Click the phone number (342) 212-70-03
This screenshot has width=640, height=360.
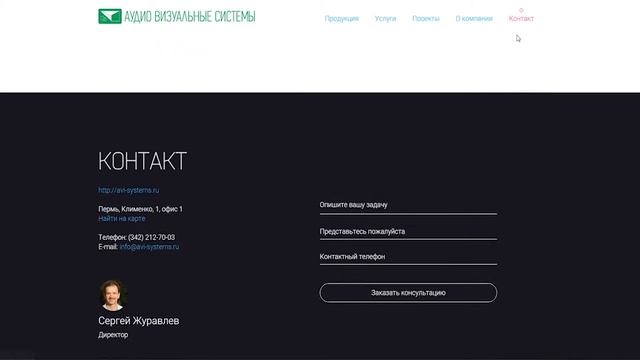coord(151,237)
